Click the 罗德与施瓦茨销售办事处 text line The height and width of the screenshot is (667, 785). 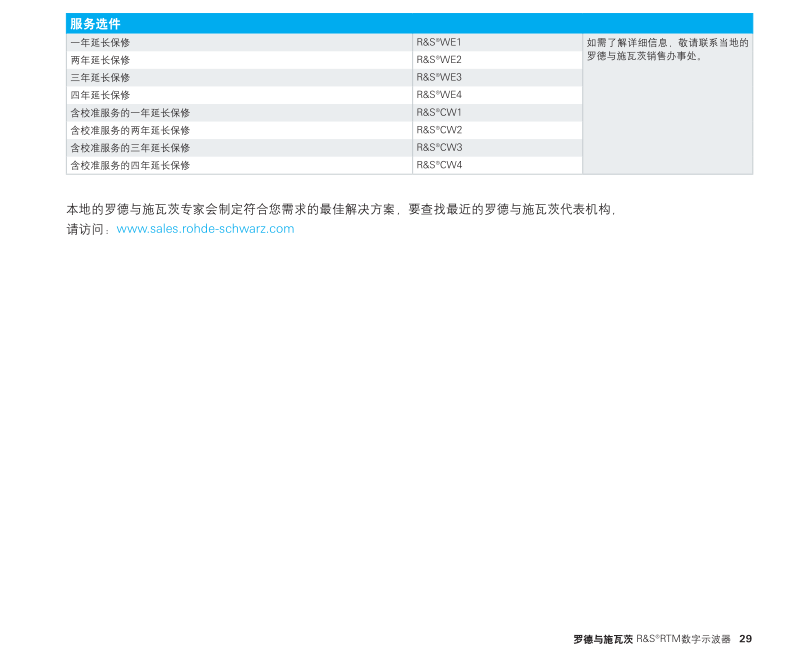click(x=644, y=56)
